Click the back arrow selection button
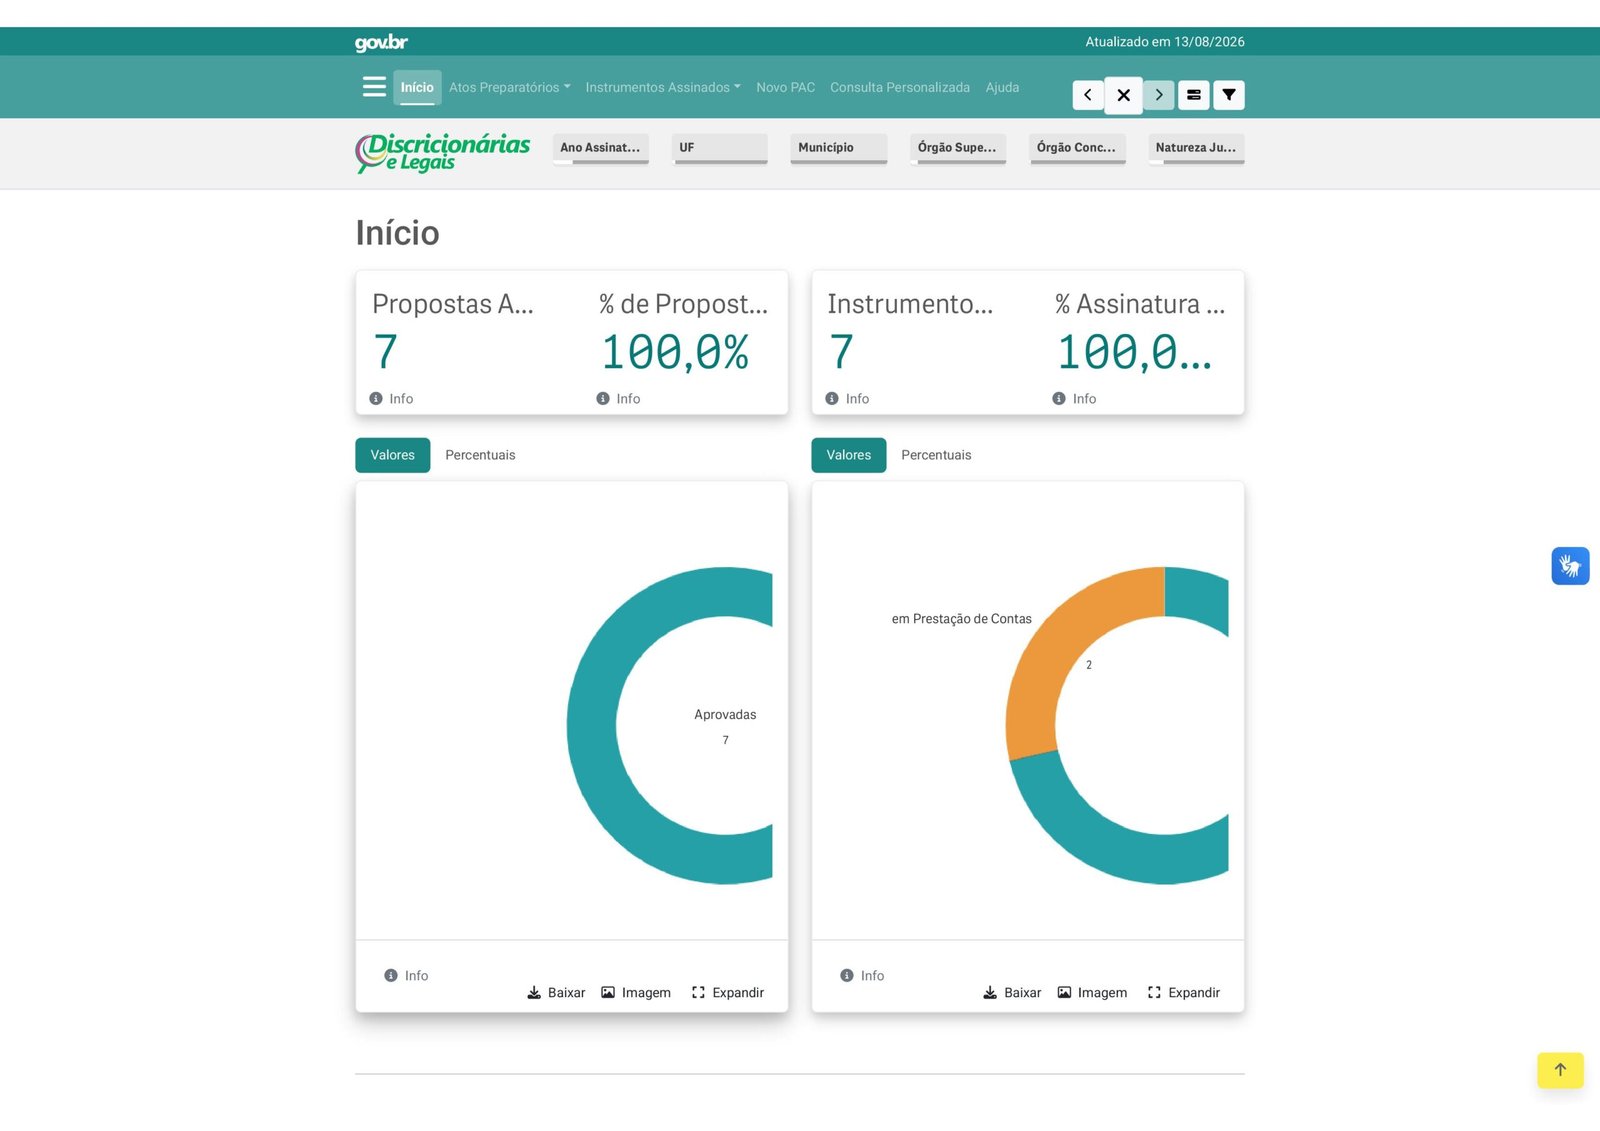 pyautogui.click(x=1088, y=95)
